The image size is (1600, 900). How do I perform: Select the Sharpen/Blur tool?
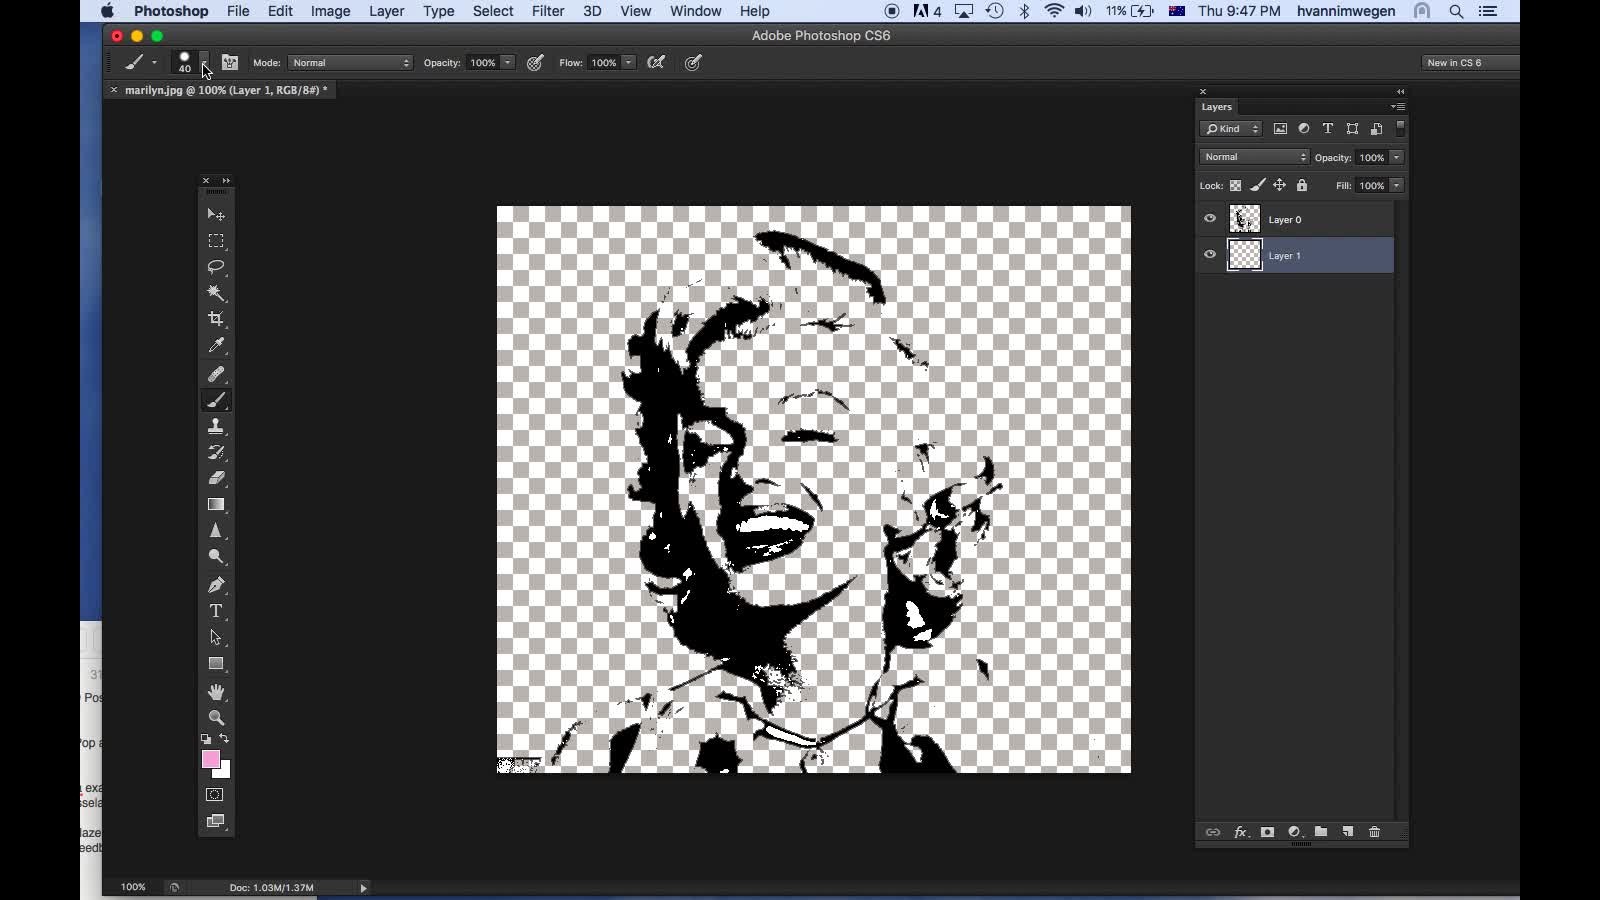(x=216, y=531)
